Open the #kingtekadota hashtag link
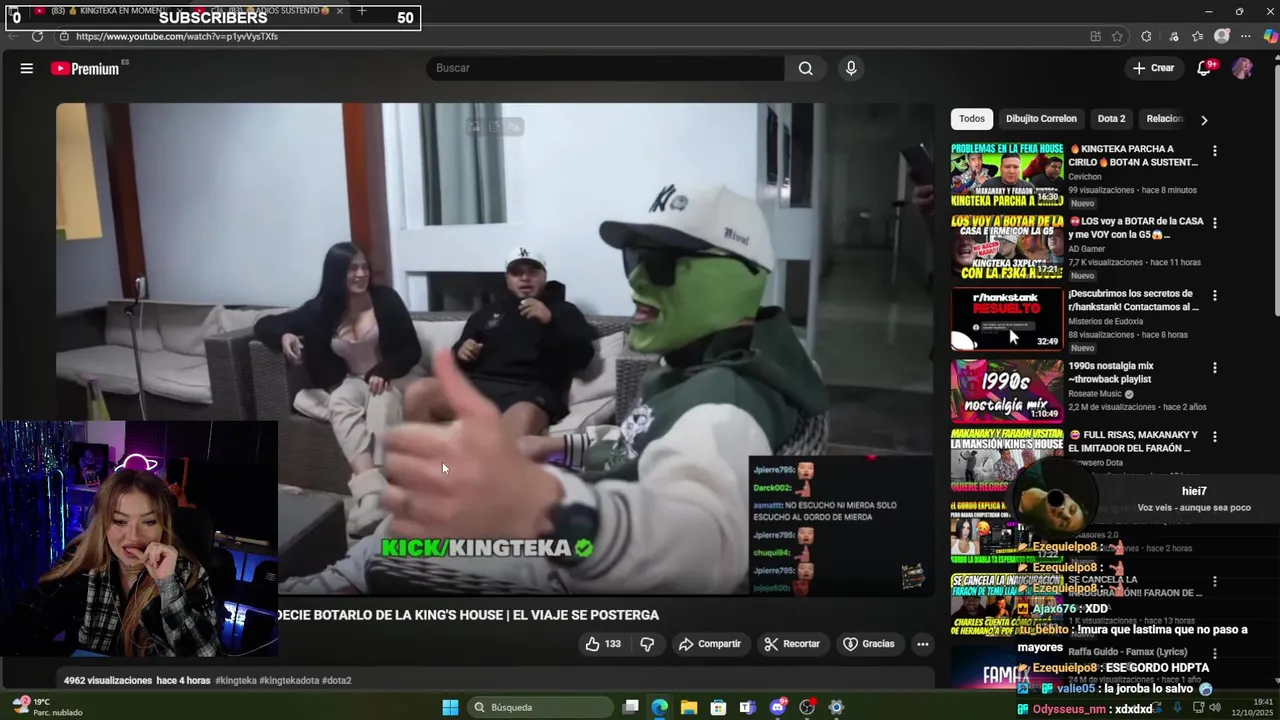This screenshot has height=720, width=1280. pyautogui.click(x=289, y=681)
